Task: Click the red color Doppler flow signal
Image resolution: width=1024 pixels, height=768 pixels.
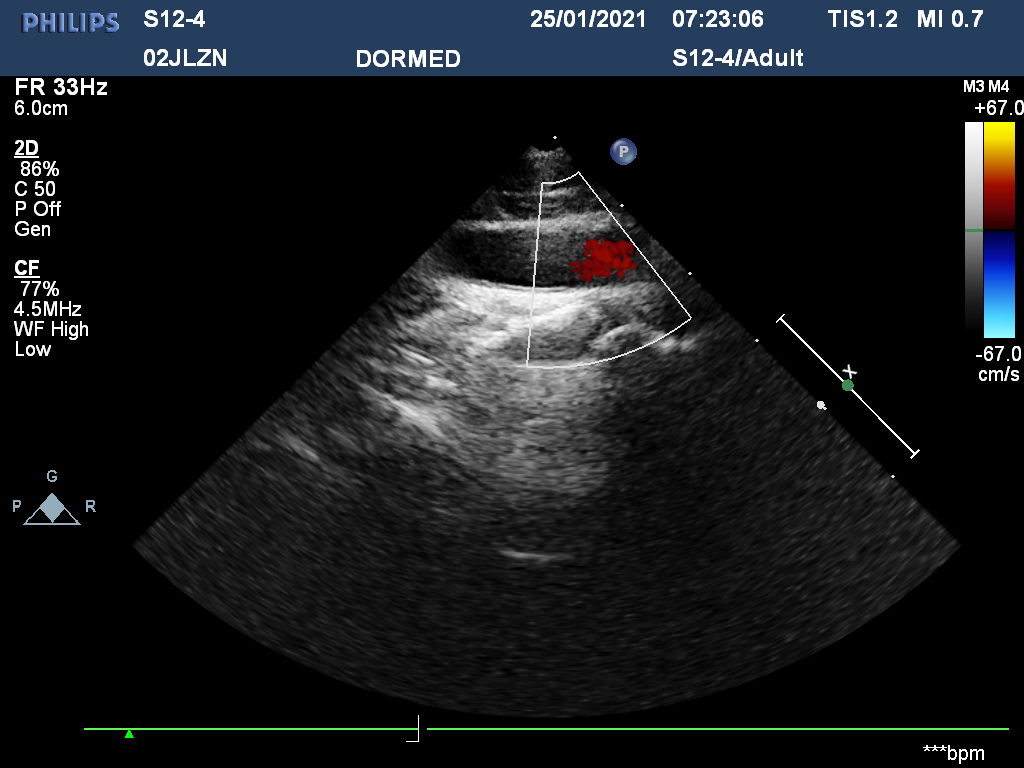Action: 603,258
